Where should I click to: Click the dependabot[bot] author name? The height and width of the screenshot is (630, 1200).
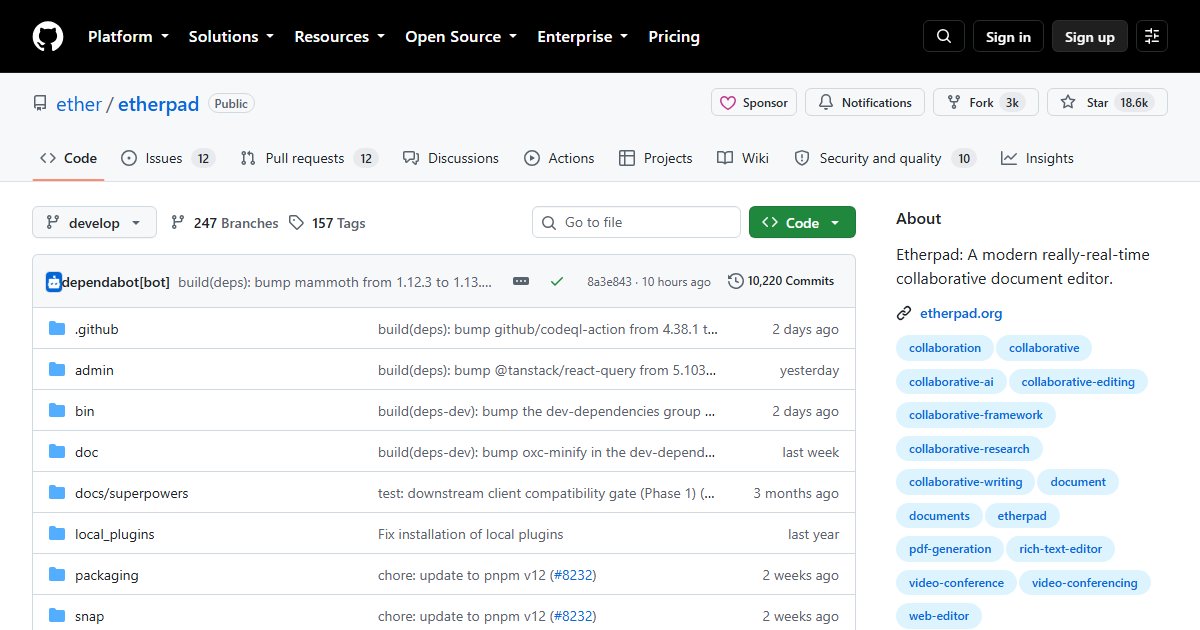click(x=116, y=282)
